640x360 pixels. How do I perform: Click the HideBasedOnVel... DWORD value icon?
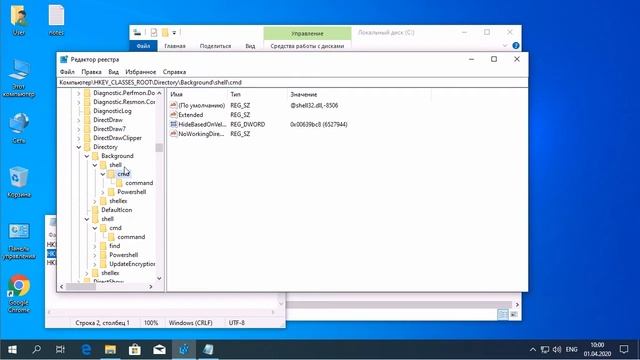pos(173,124)
